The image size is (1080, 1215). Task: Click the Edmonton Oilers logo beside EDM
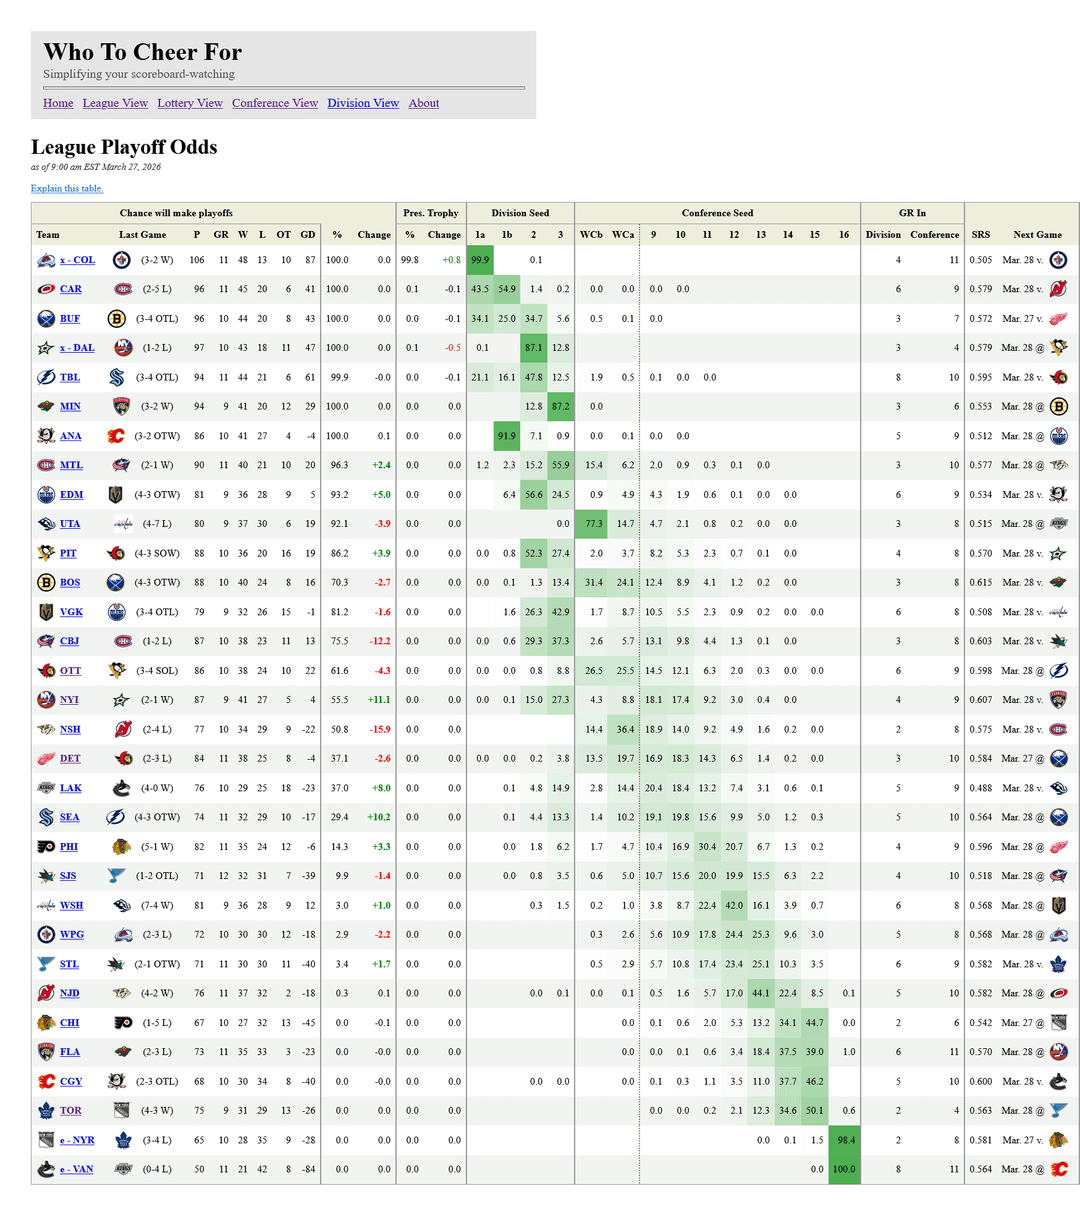pos(46,494)
